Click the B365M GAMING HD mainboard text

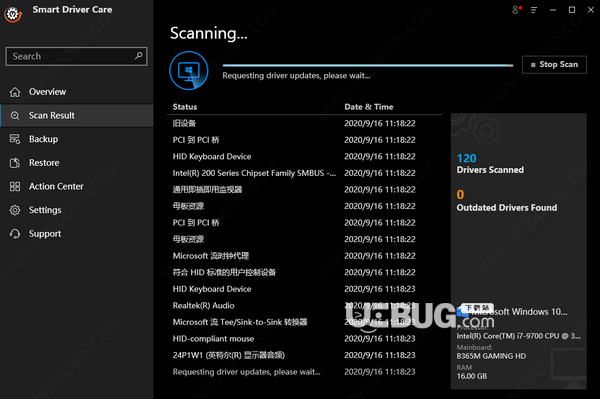point(491,356)
